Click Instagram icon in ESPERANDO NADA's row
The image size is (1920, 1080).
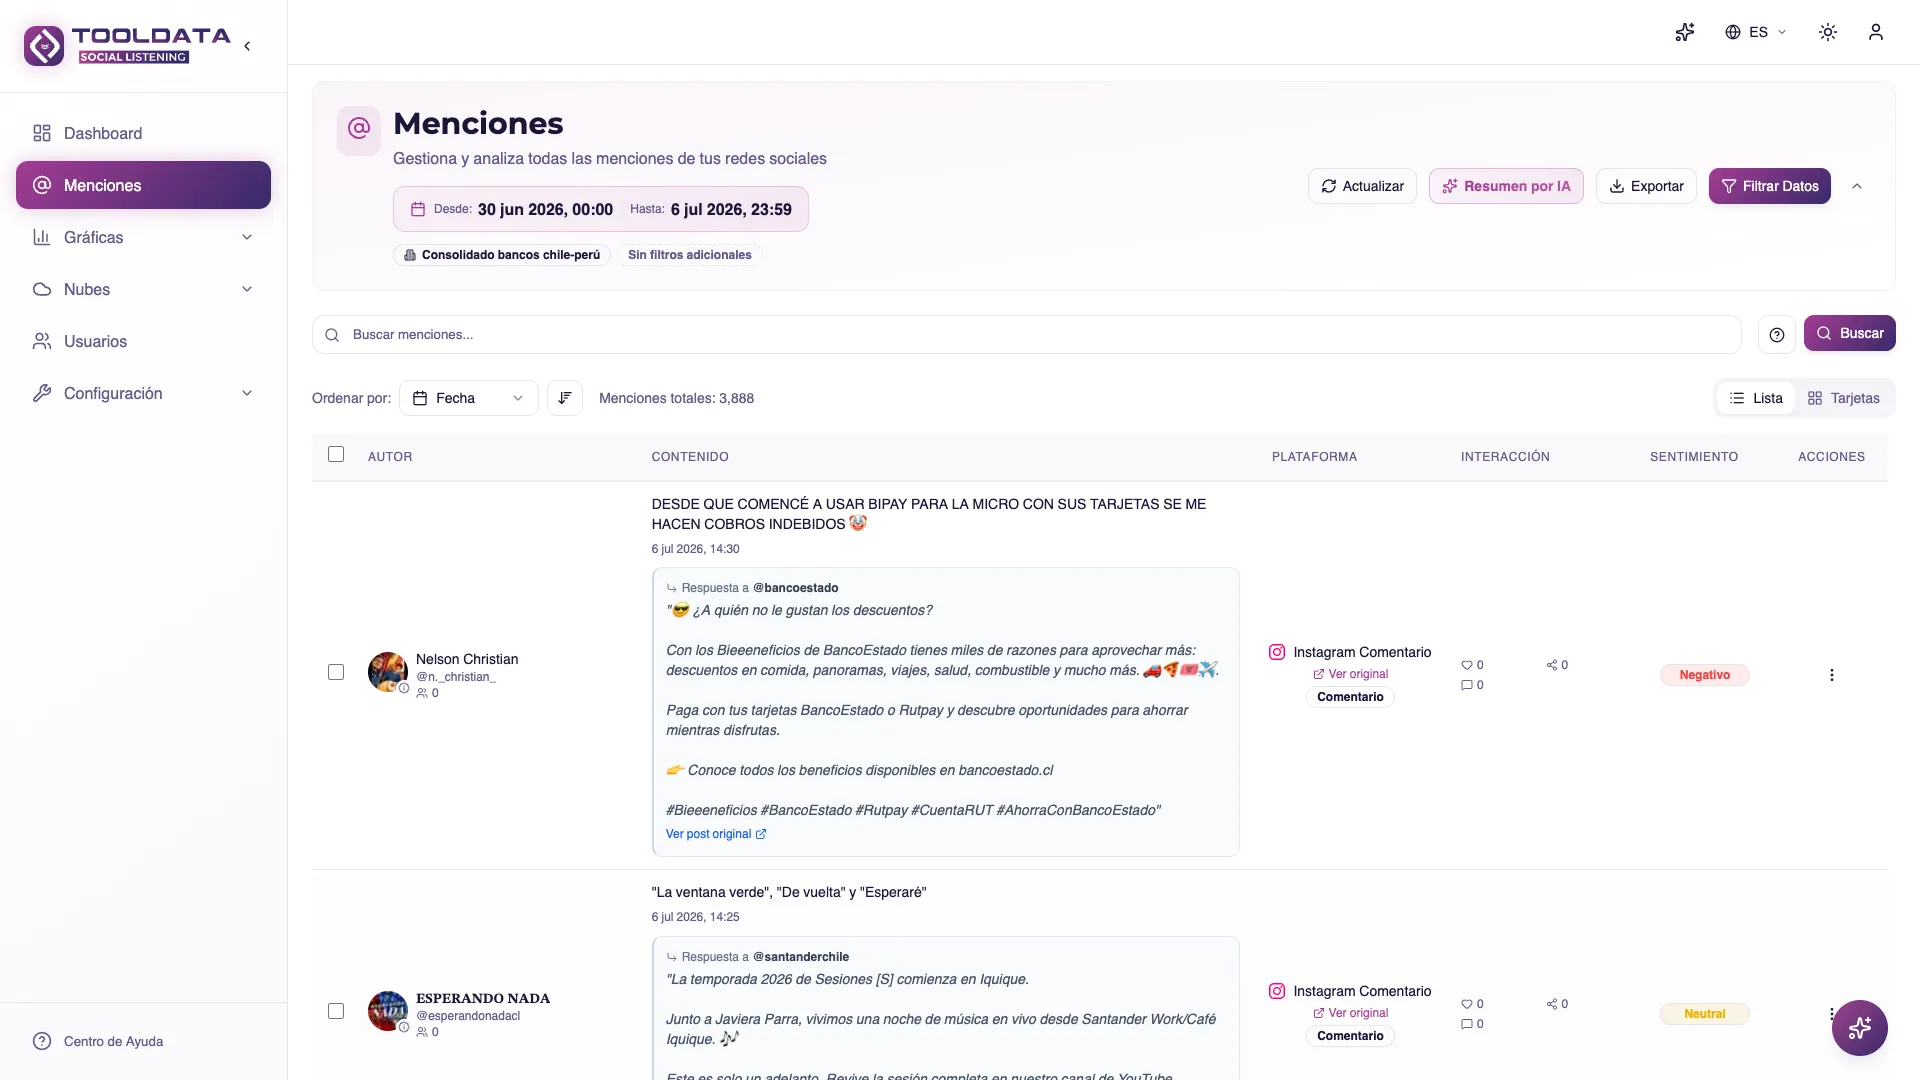pyautogui.click(x=1277, y=991)
